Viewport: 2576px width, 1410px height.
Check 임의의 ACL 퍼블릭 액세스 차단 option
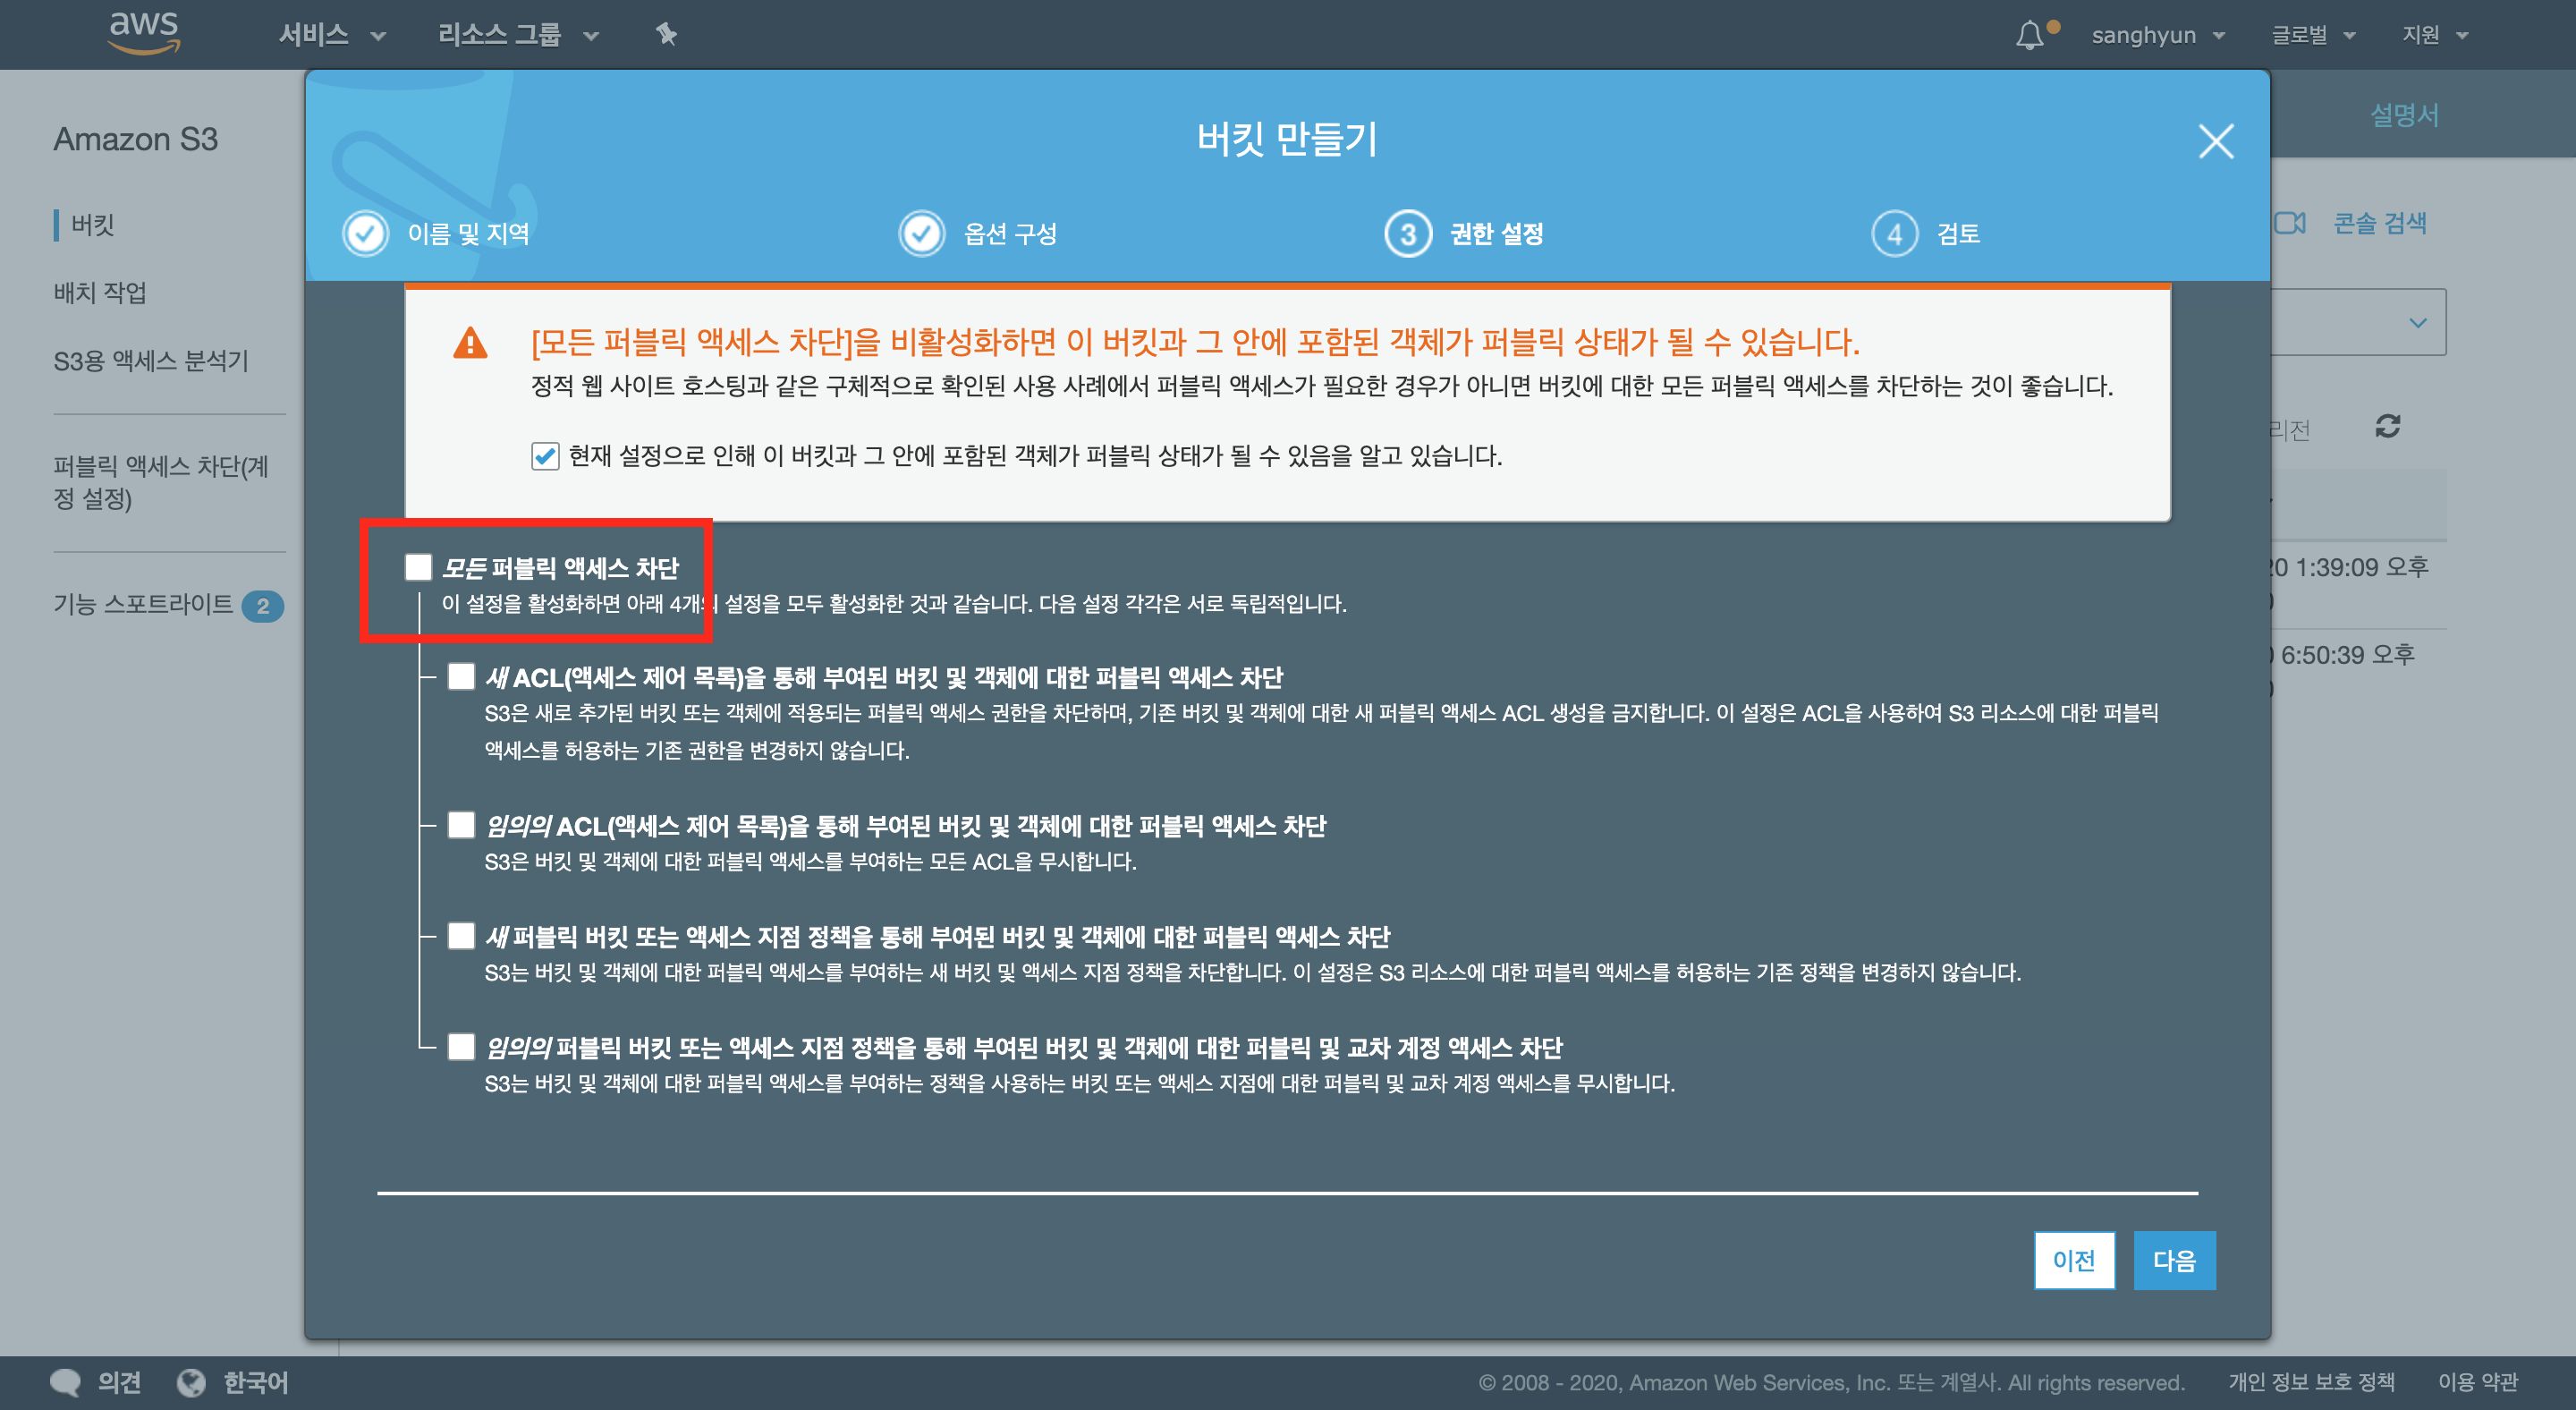pyautogui.click(x=461, y=825)
